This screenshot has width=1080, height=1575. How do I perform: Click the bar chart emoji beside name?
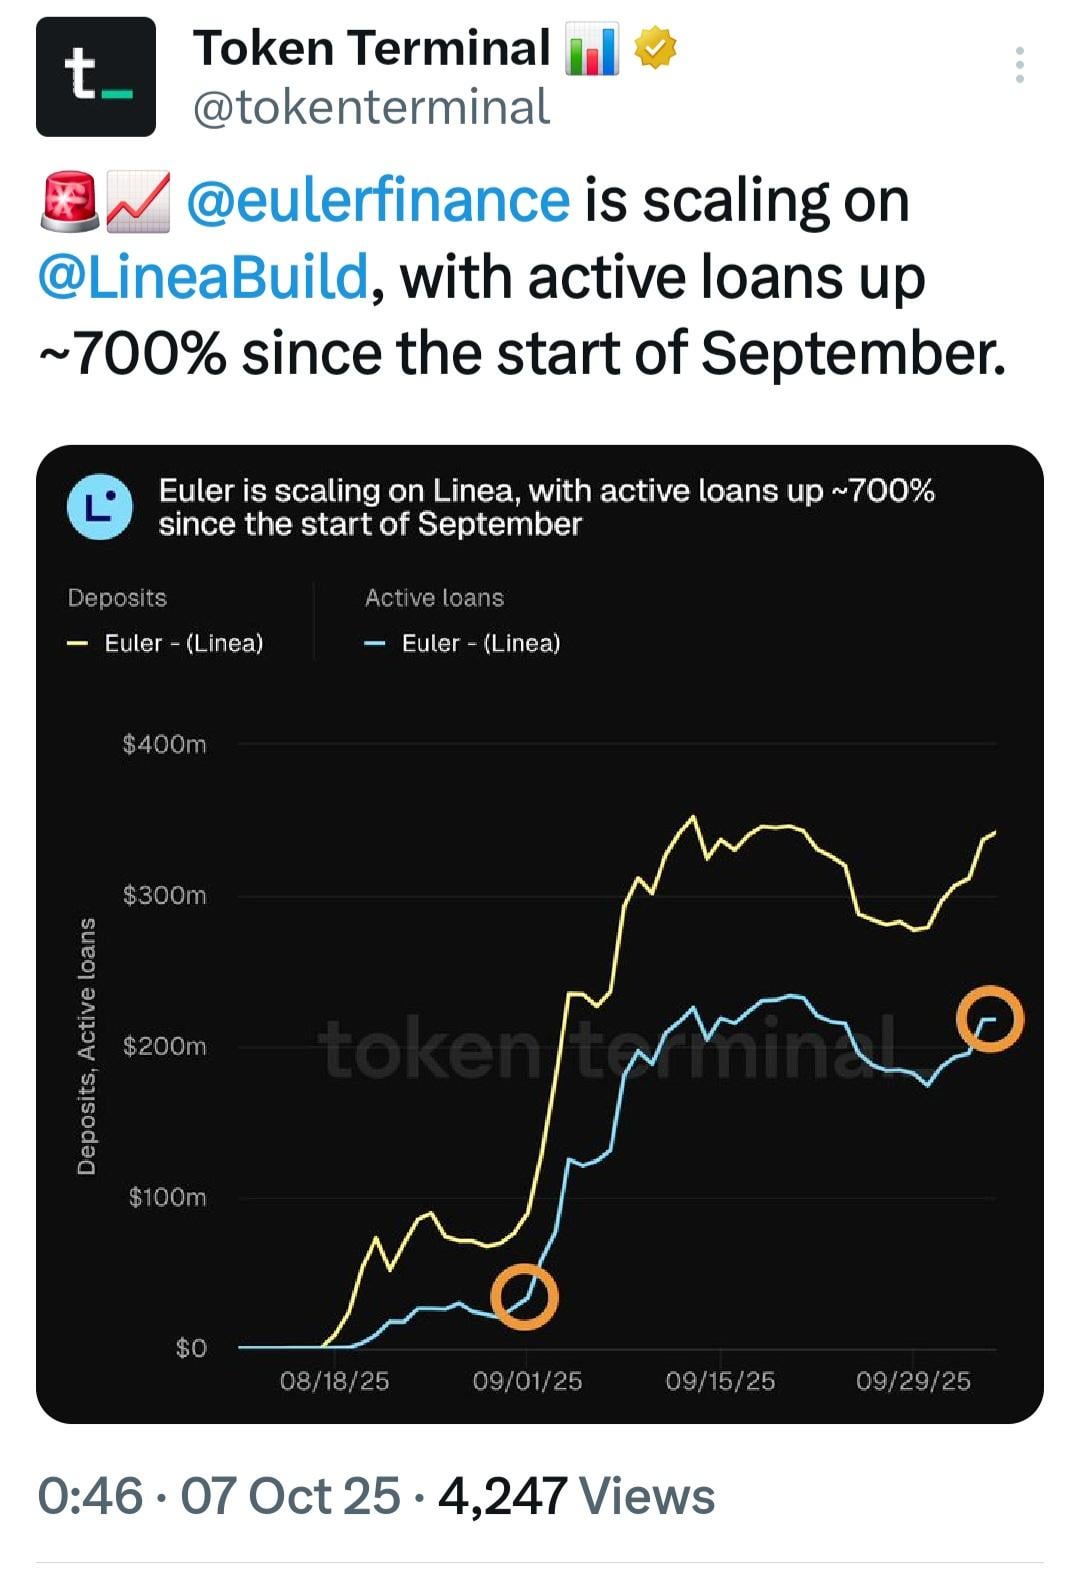592,51
